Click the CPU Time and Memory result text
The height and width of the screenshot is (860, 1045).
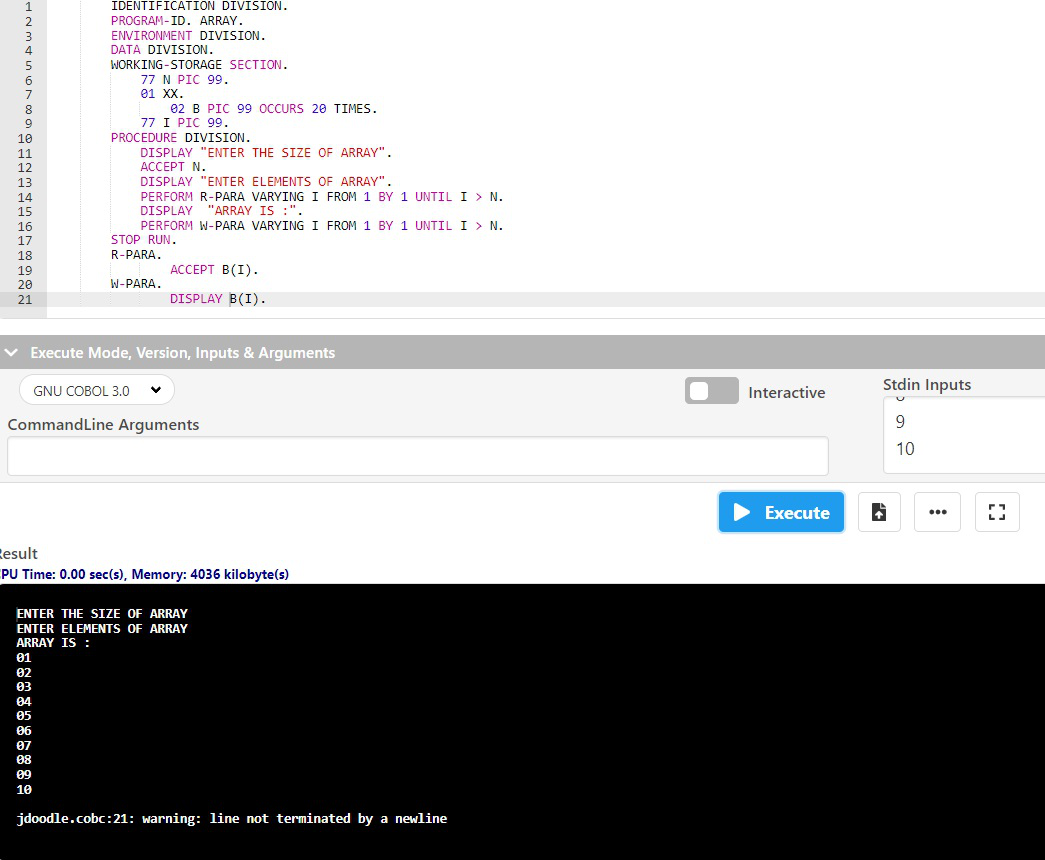click(x=144, y=574)
